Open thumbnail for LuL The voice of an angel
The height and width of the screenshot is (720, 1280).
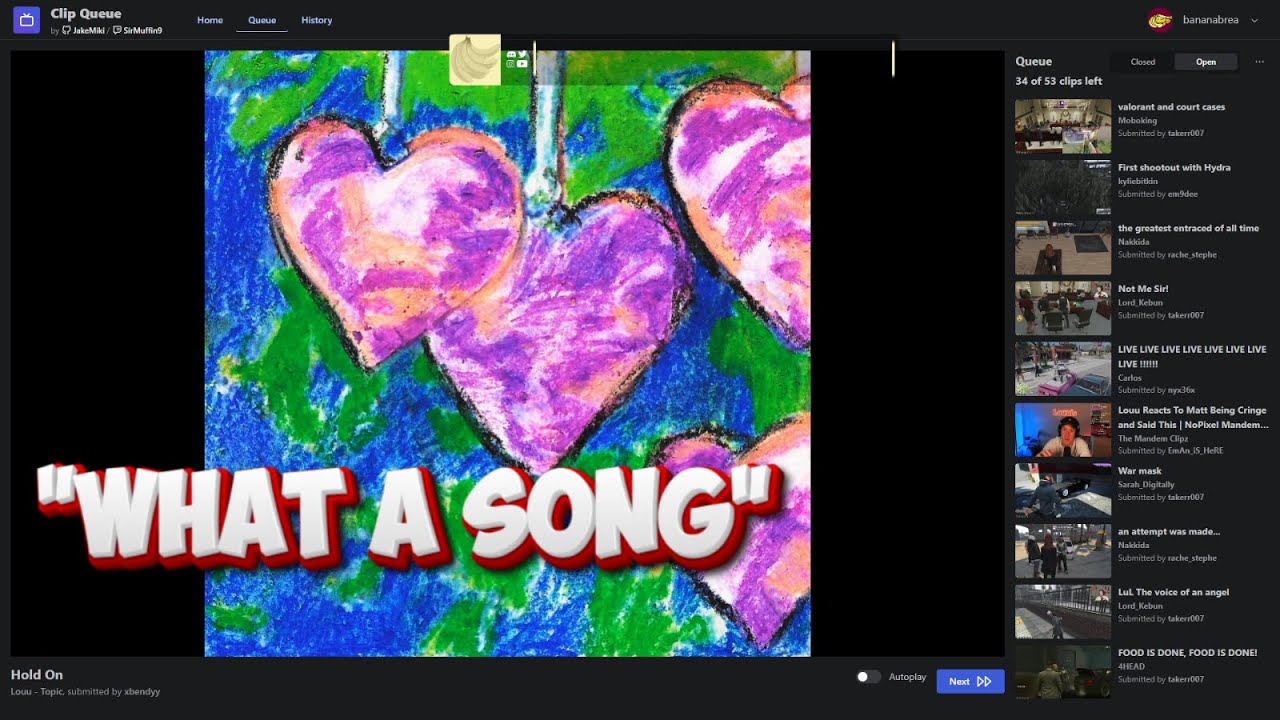tap(1063, 612)
